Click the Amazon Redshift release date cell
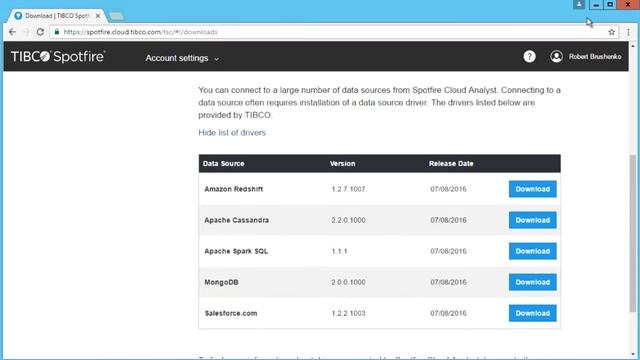The image size is (640, 360). point(448,189)
